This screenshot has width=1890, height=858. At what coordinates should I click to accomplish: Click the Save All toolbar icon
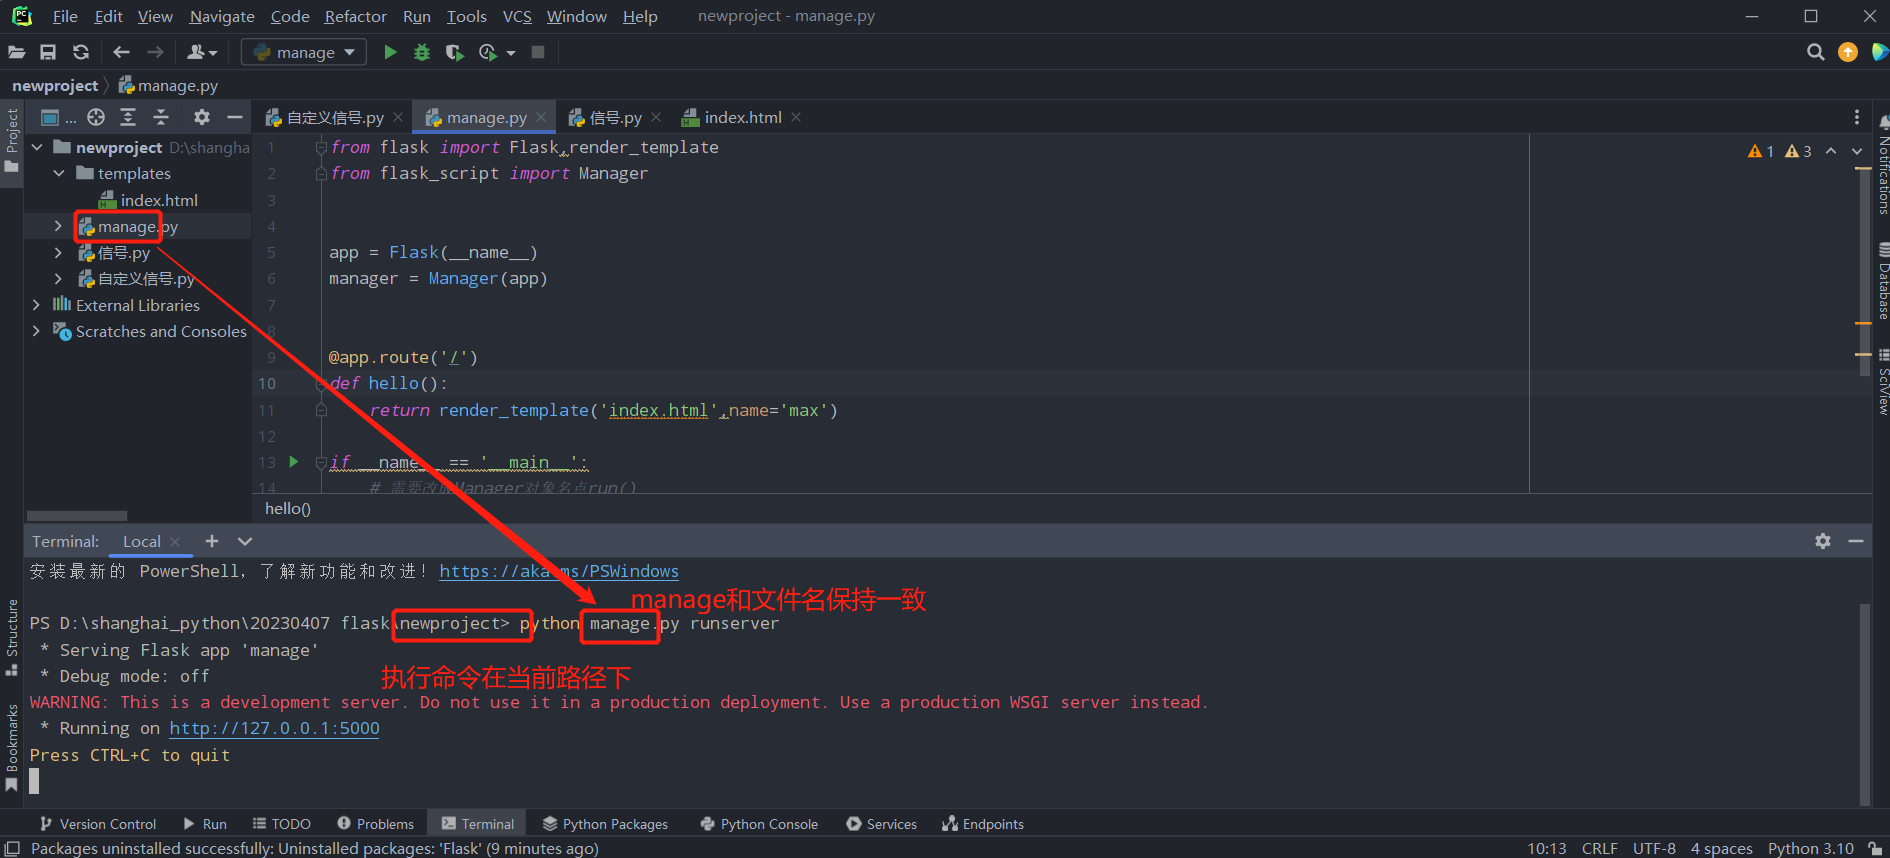point(48,52)
